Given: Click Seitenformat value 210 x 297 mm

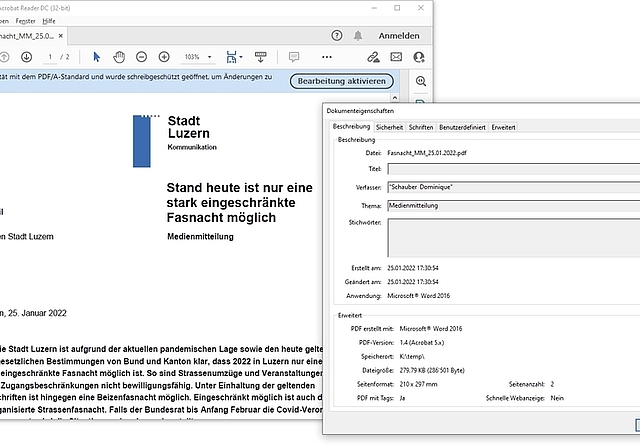Looking at the screenshot, I should 418,384.
